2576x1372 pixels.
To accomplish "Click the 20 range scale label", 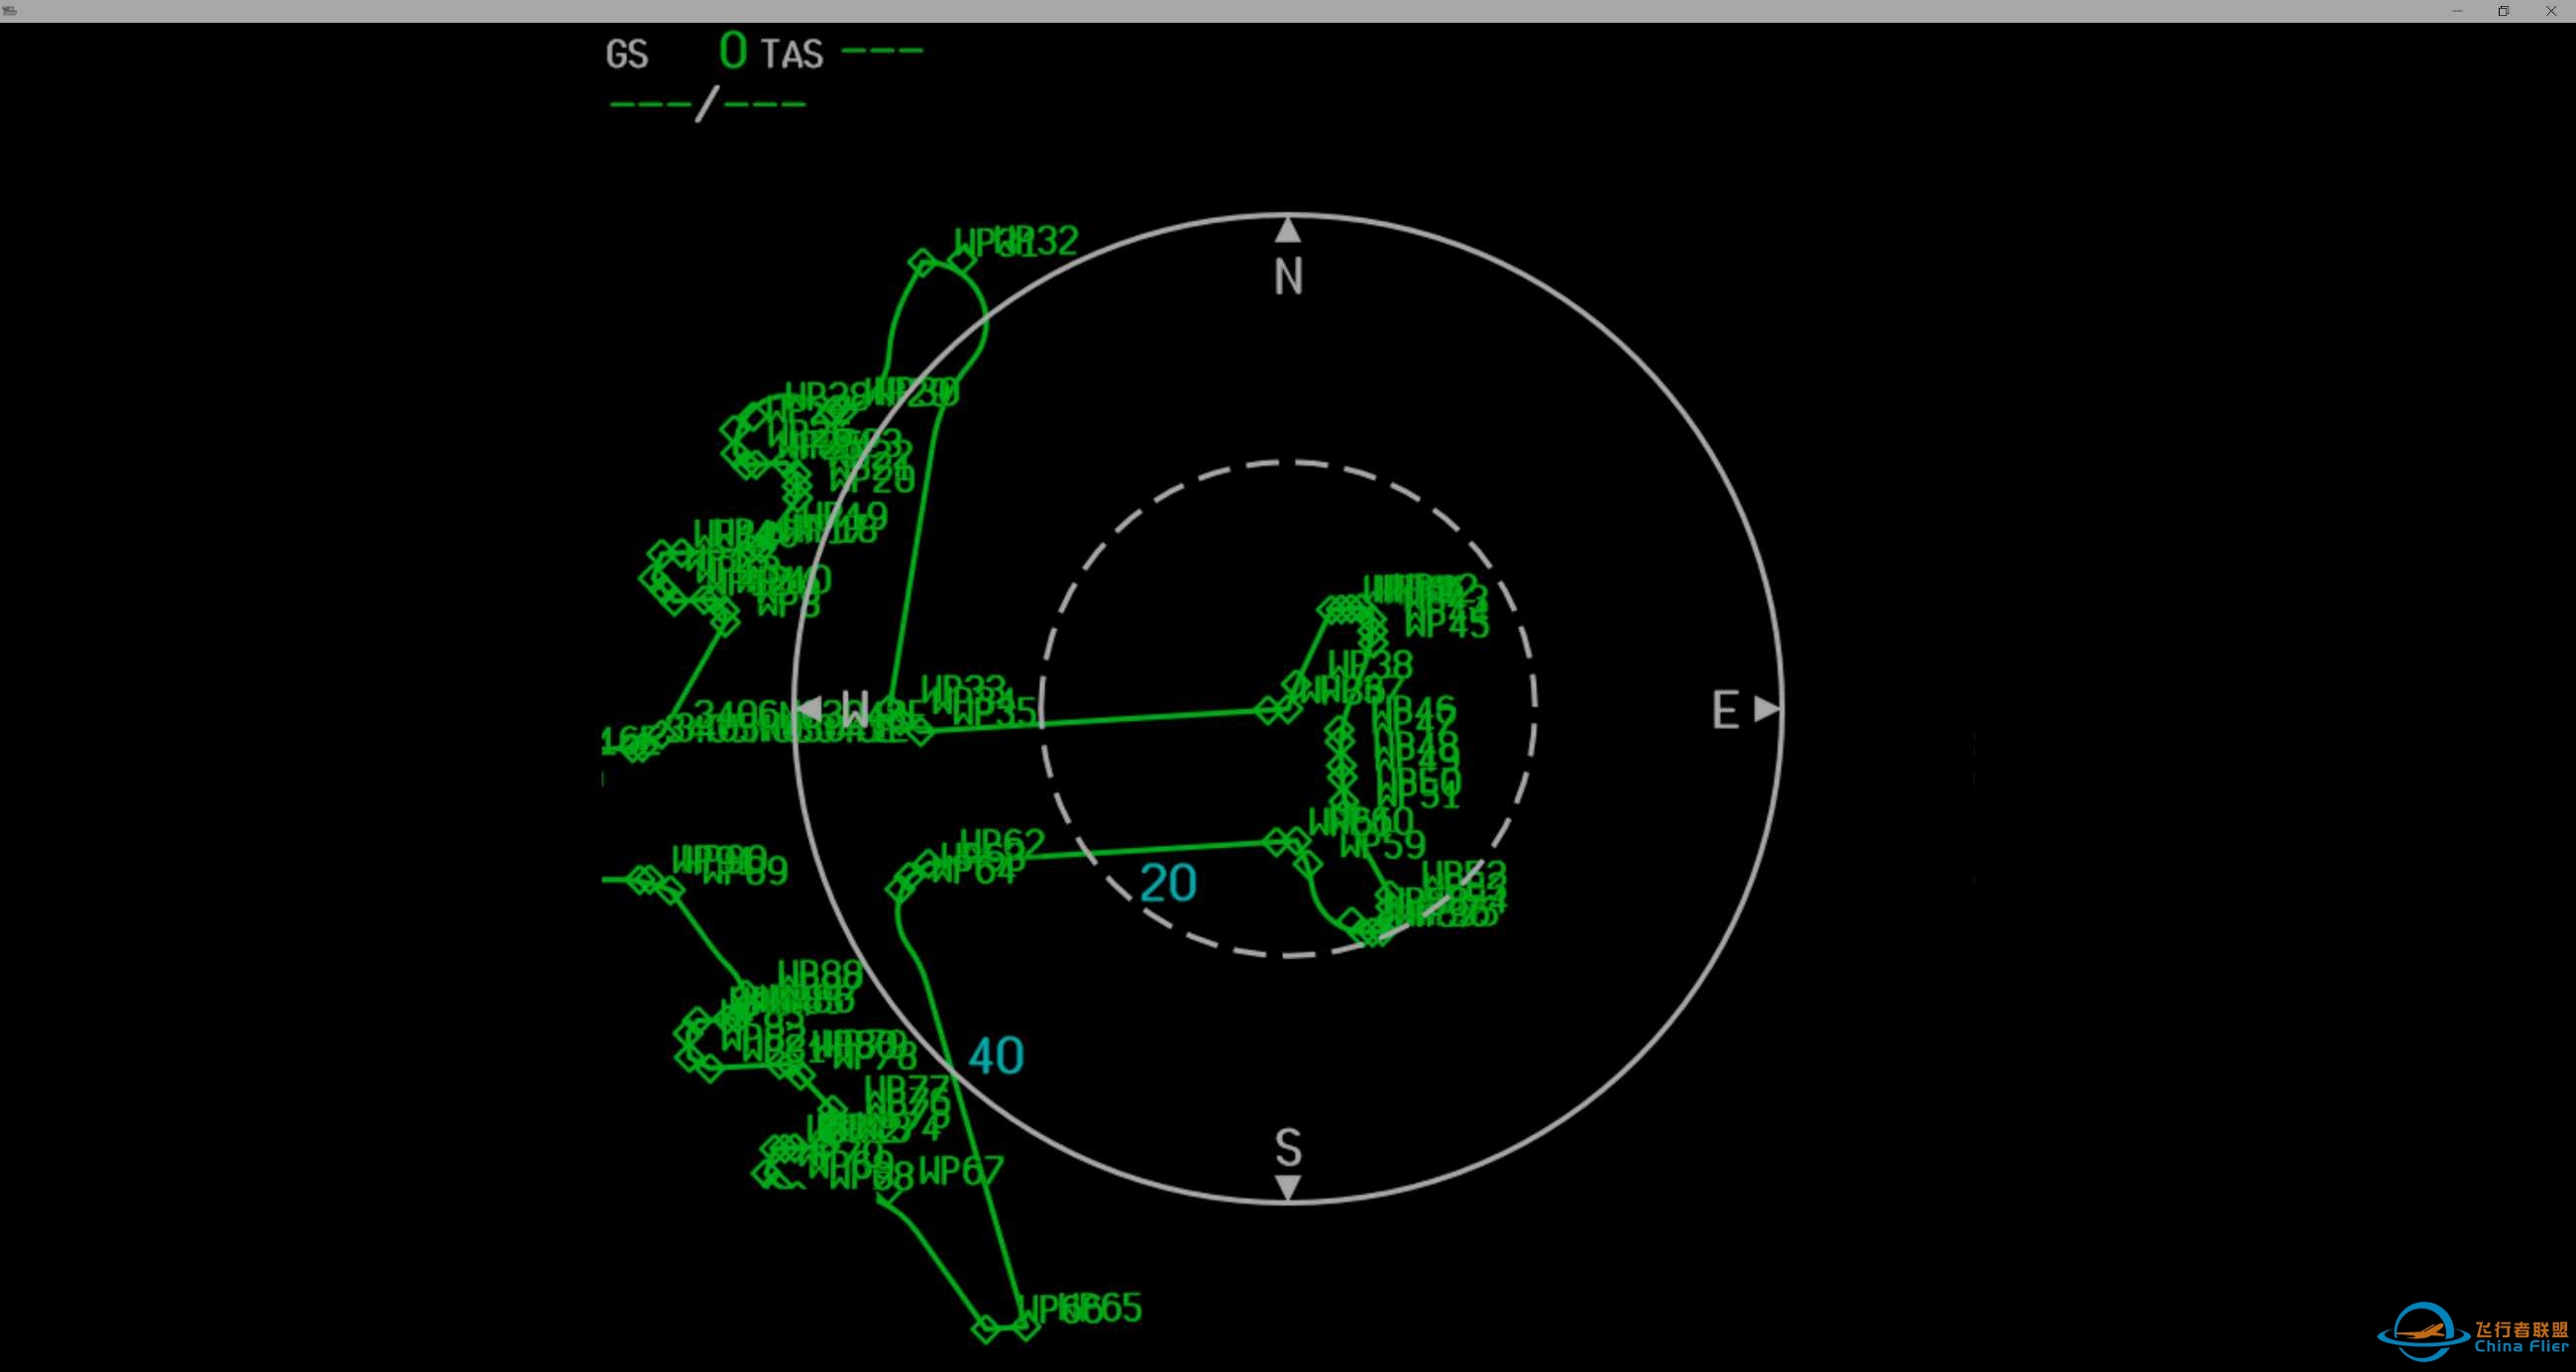I will (x=1167, y=881).
